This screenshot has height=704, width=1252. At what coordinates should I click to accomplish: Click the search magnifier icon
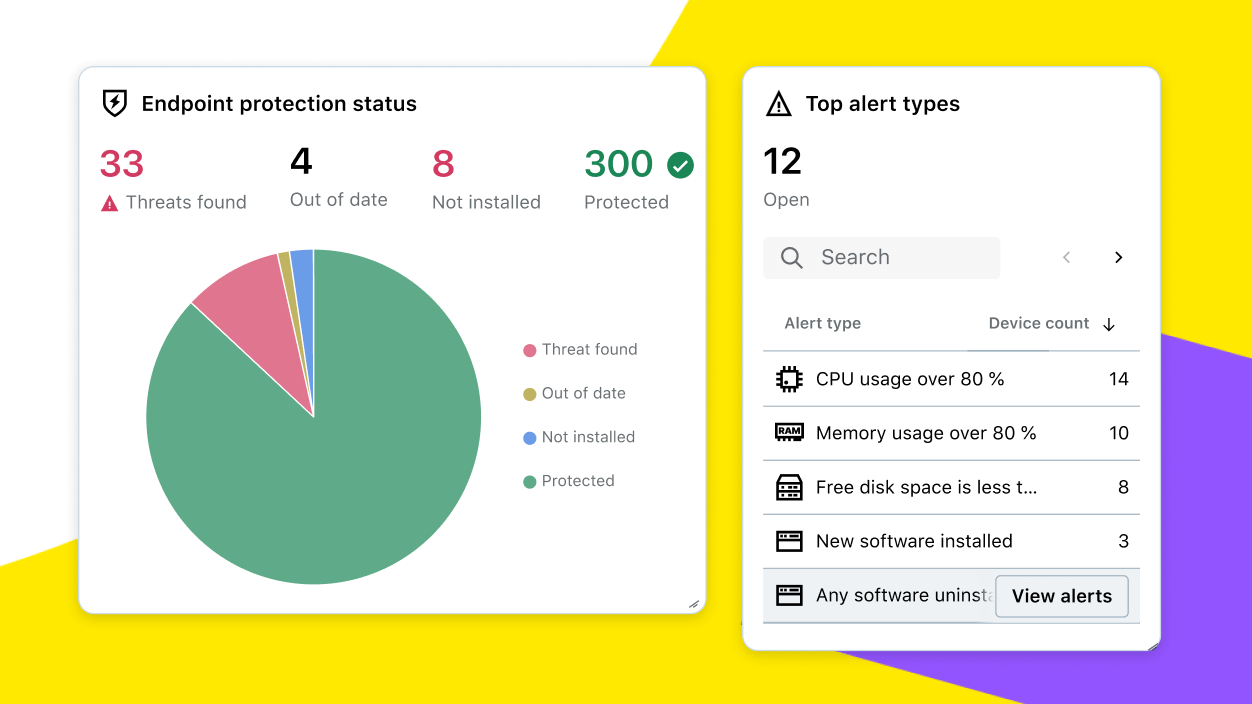click(791, 257)
